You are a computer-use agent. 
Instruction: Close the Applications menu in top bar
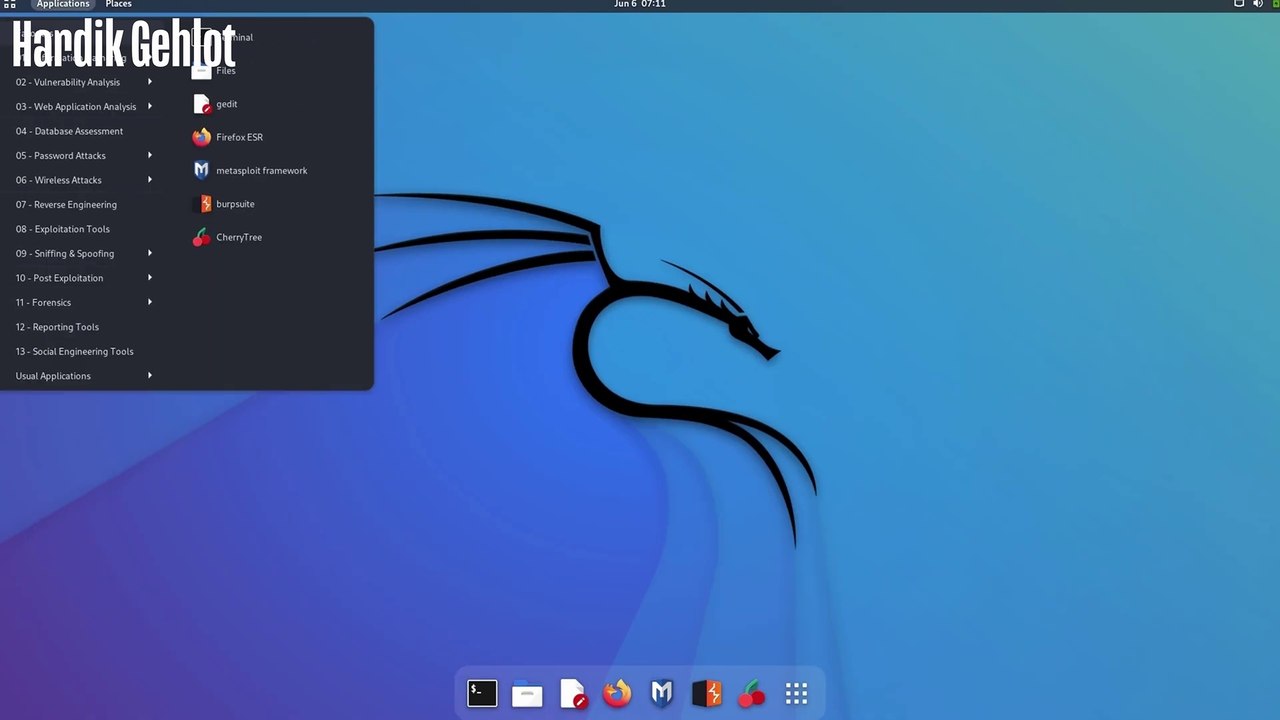(63, 4)
